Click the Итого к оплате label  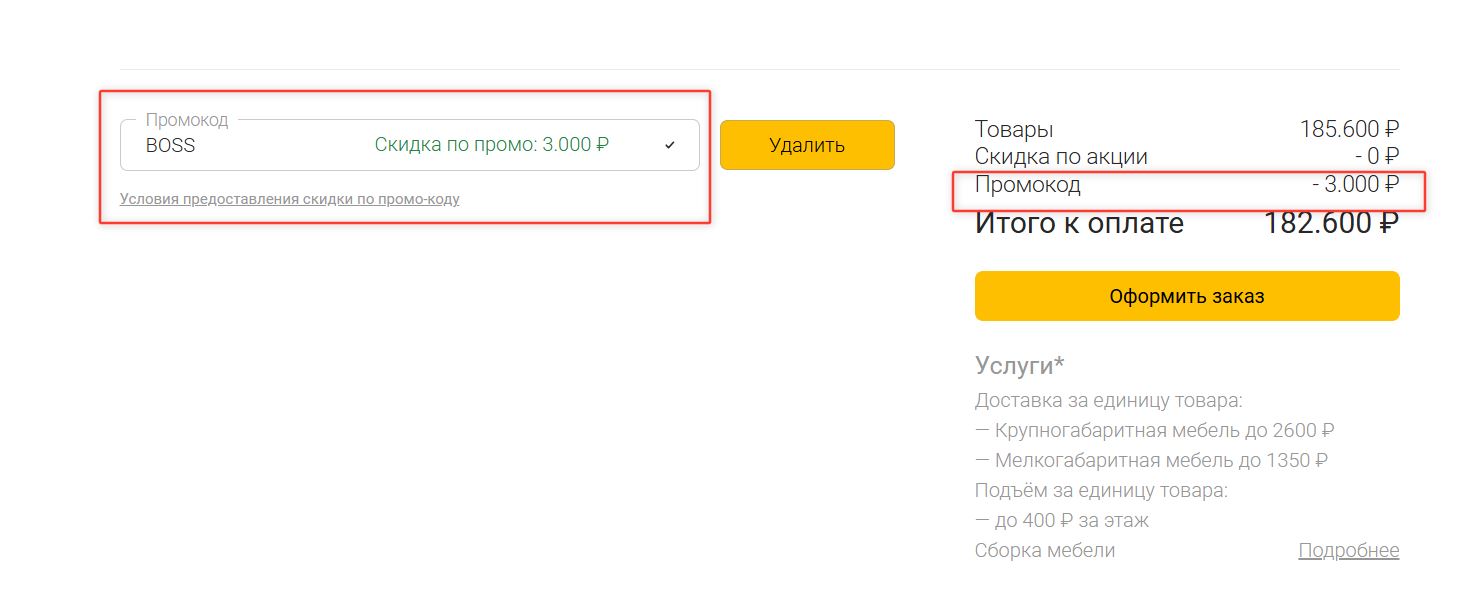coord(1078,223)
